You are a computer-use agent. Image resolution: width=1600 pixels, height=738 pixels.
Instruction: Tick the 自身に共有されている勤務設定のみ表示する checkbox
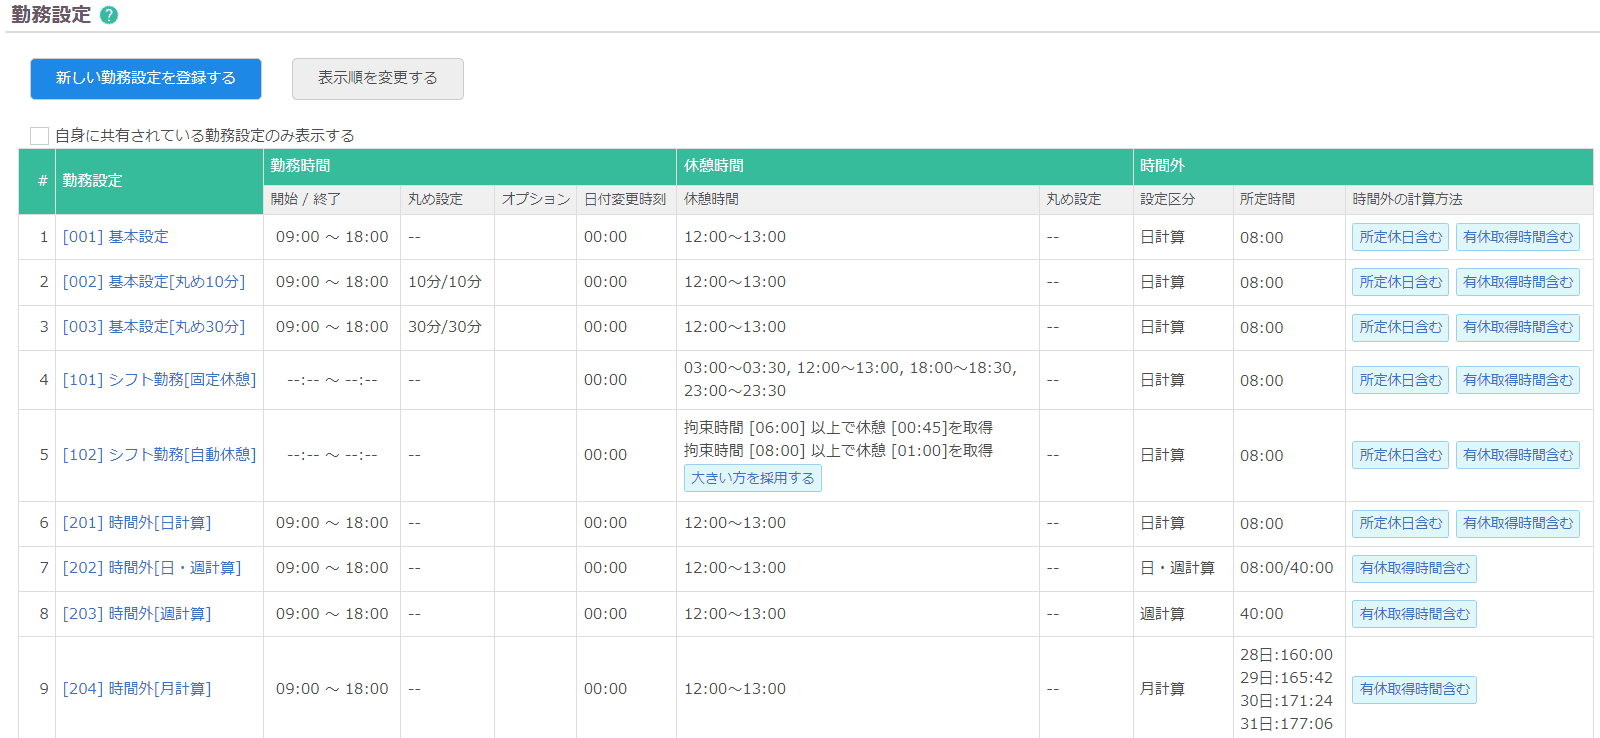40,136
